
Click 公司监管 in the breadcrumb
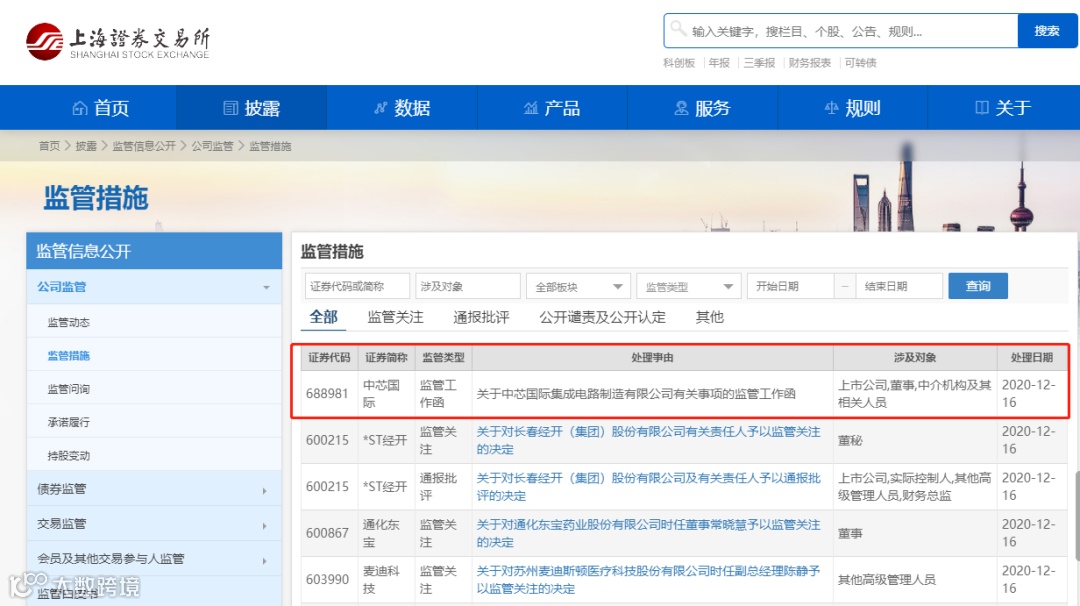pos(212,146)
